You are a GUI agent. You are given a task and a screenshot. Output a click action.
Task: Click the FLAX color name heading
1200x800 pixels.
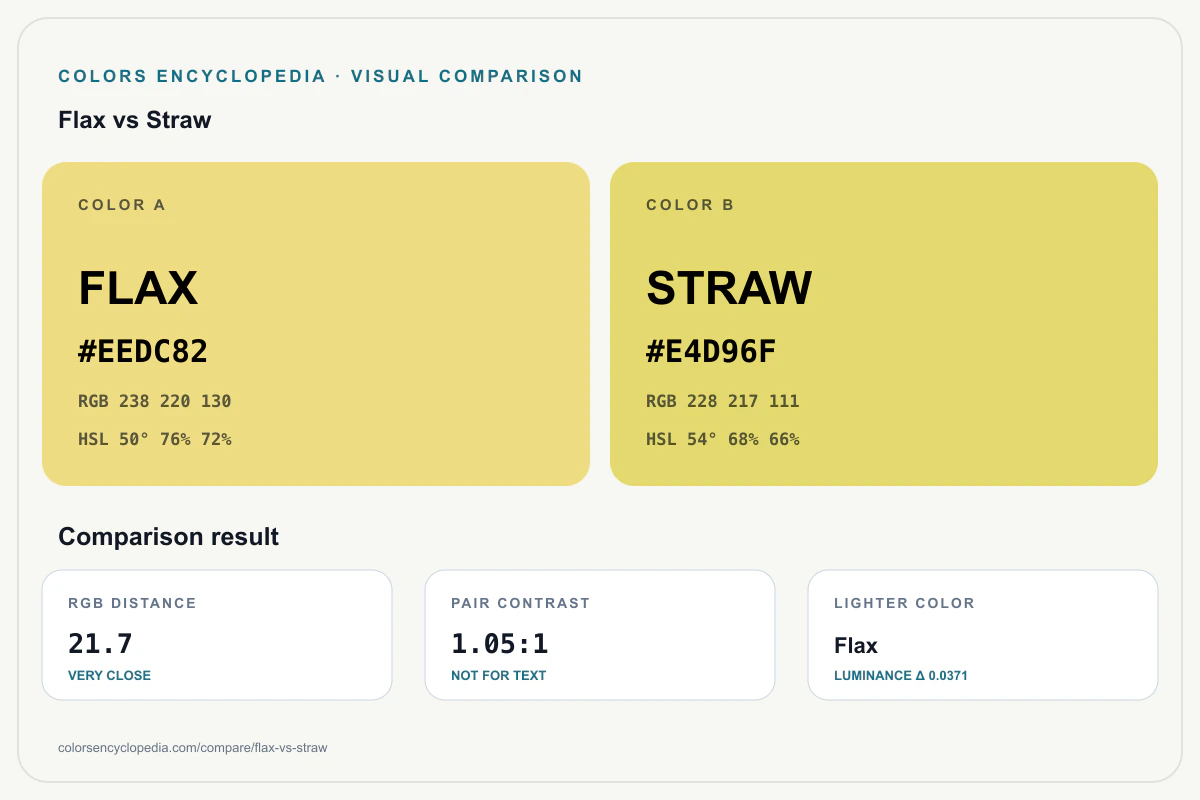tap(138, 288)
